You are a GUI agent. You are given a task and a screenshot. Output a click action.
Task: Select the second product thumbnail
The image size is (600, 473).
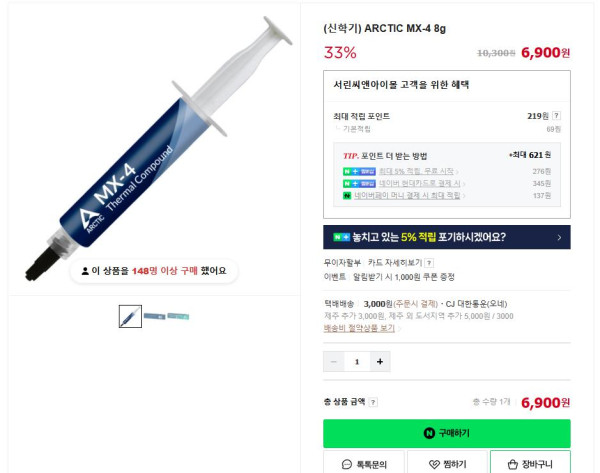155,316
